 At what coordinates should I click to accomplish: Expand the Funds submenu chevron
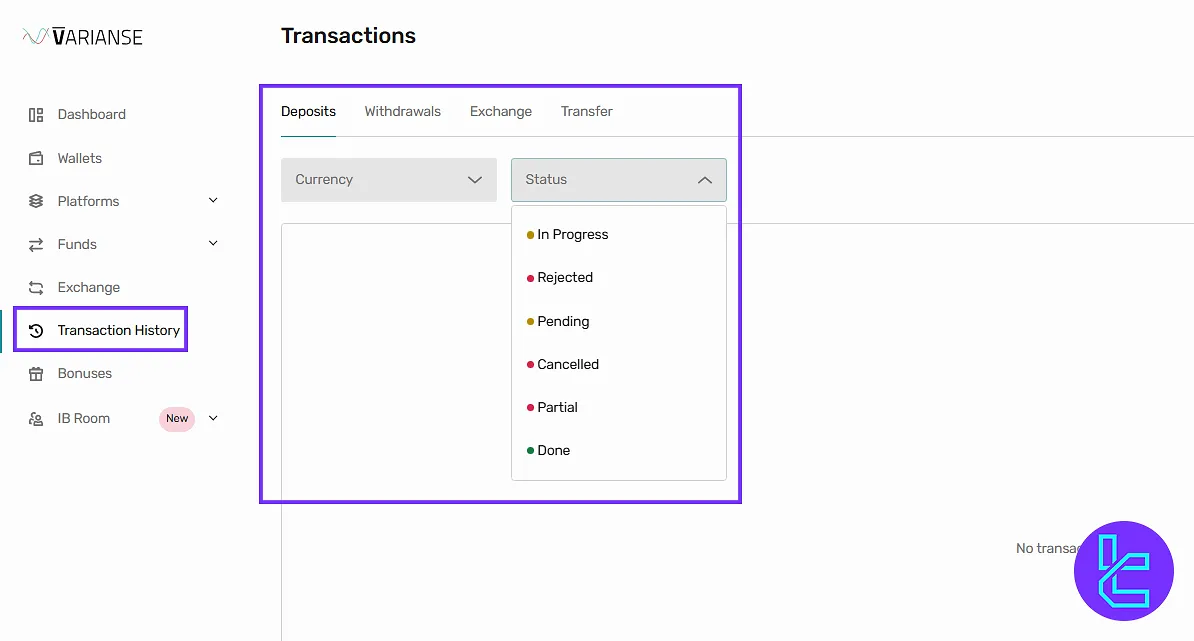point(213,244)
